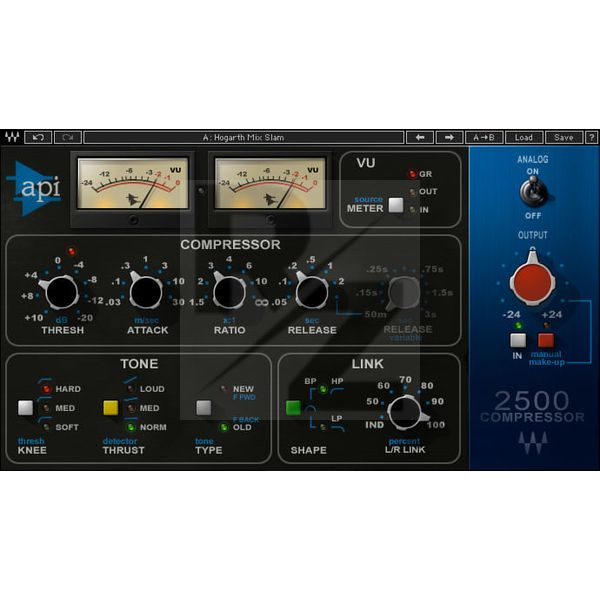Click the -20 mark on Thresh dial
This screenshot has height=600, width=600.
85,318
